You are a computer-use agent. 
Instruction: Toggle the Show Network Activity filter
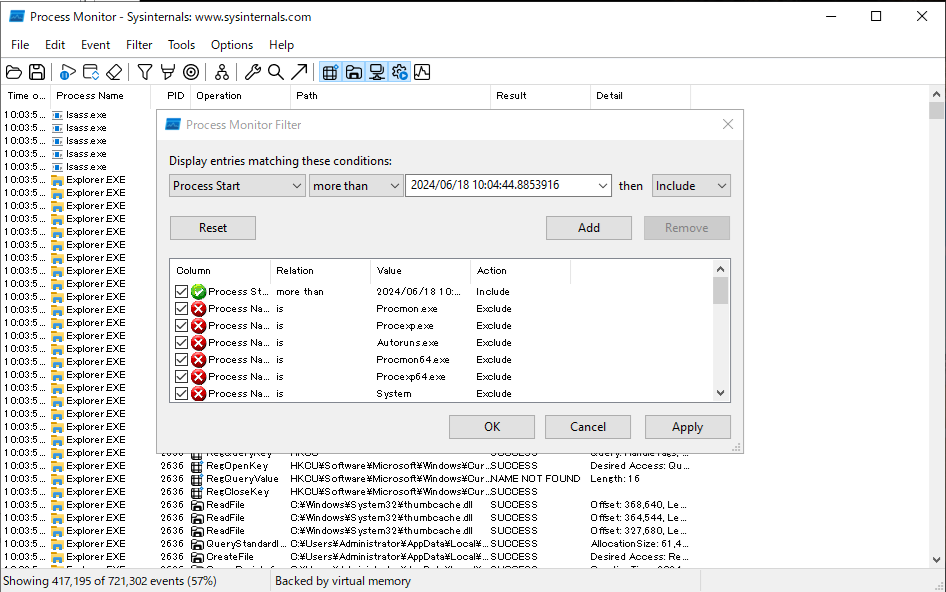coord(377,71)
